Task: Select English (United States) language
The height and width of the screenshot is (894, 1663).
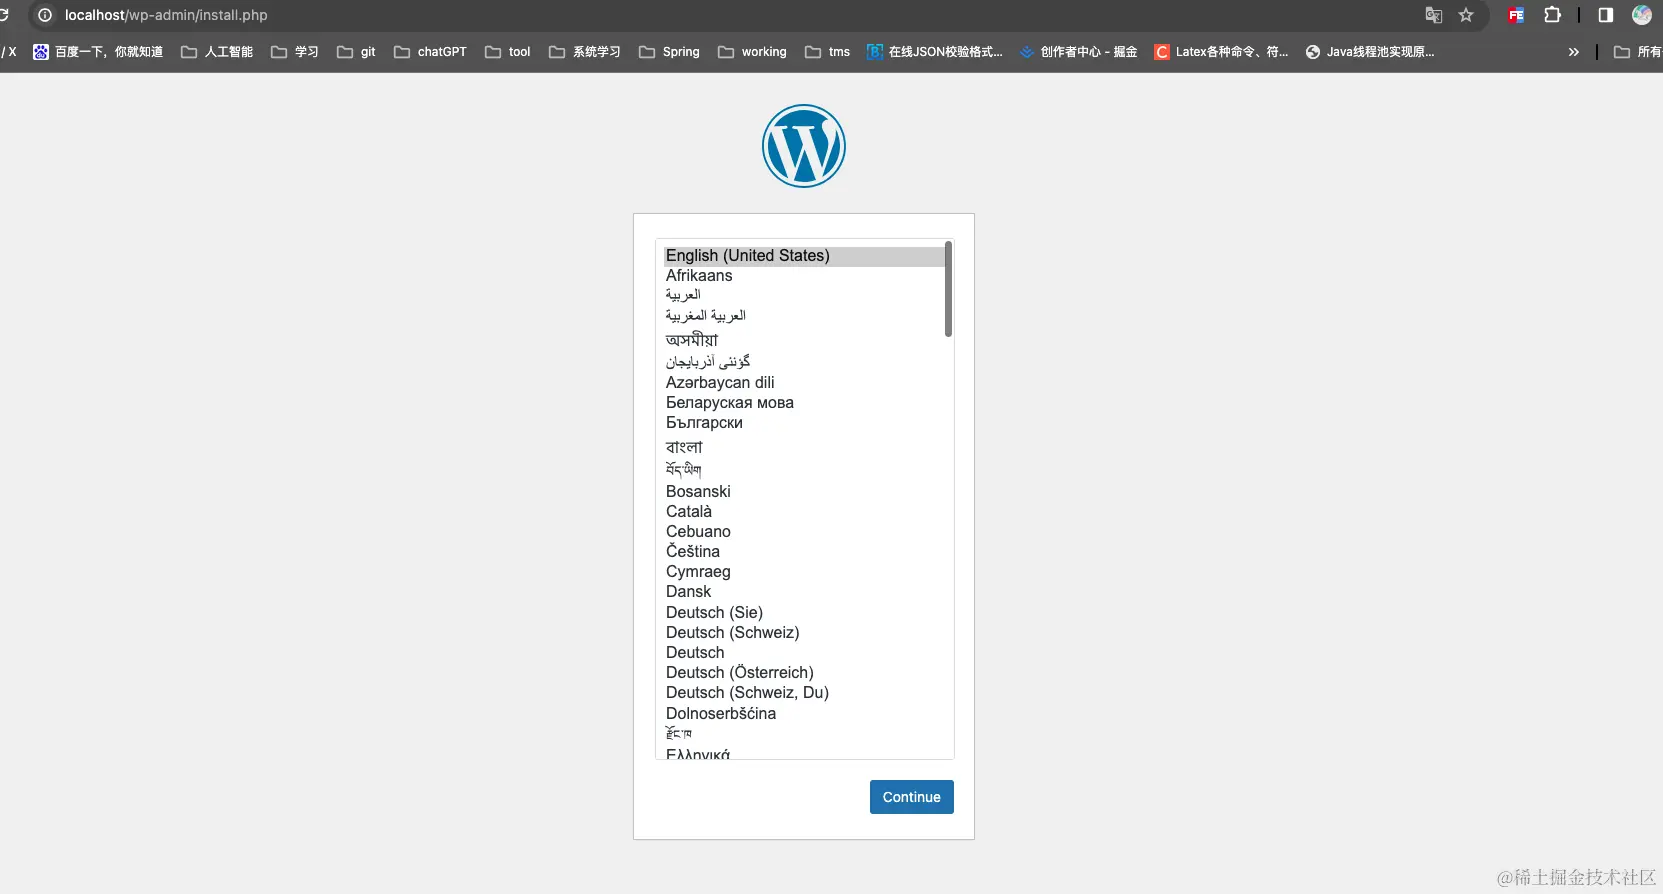Action: pyautogui.click(x=804, y=256)
